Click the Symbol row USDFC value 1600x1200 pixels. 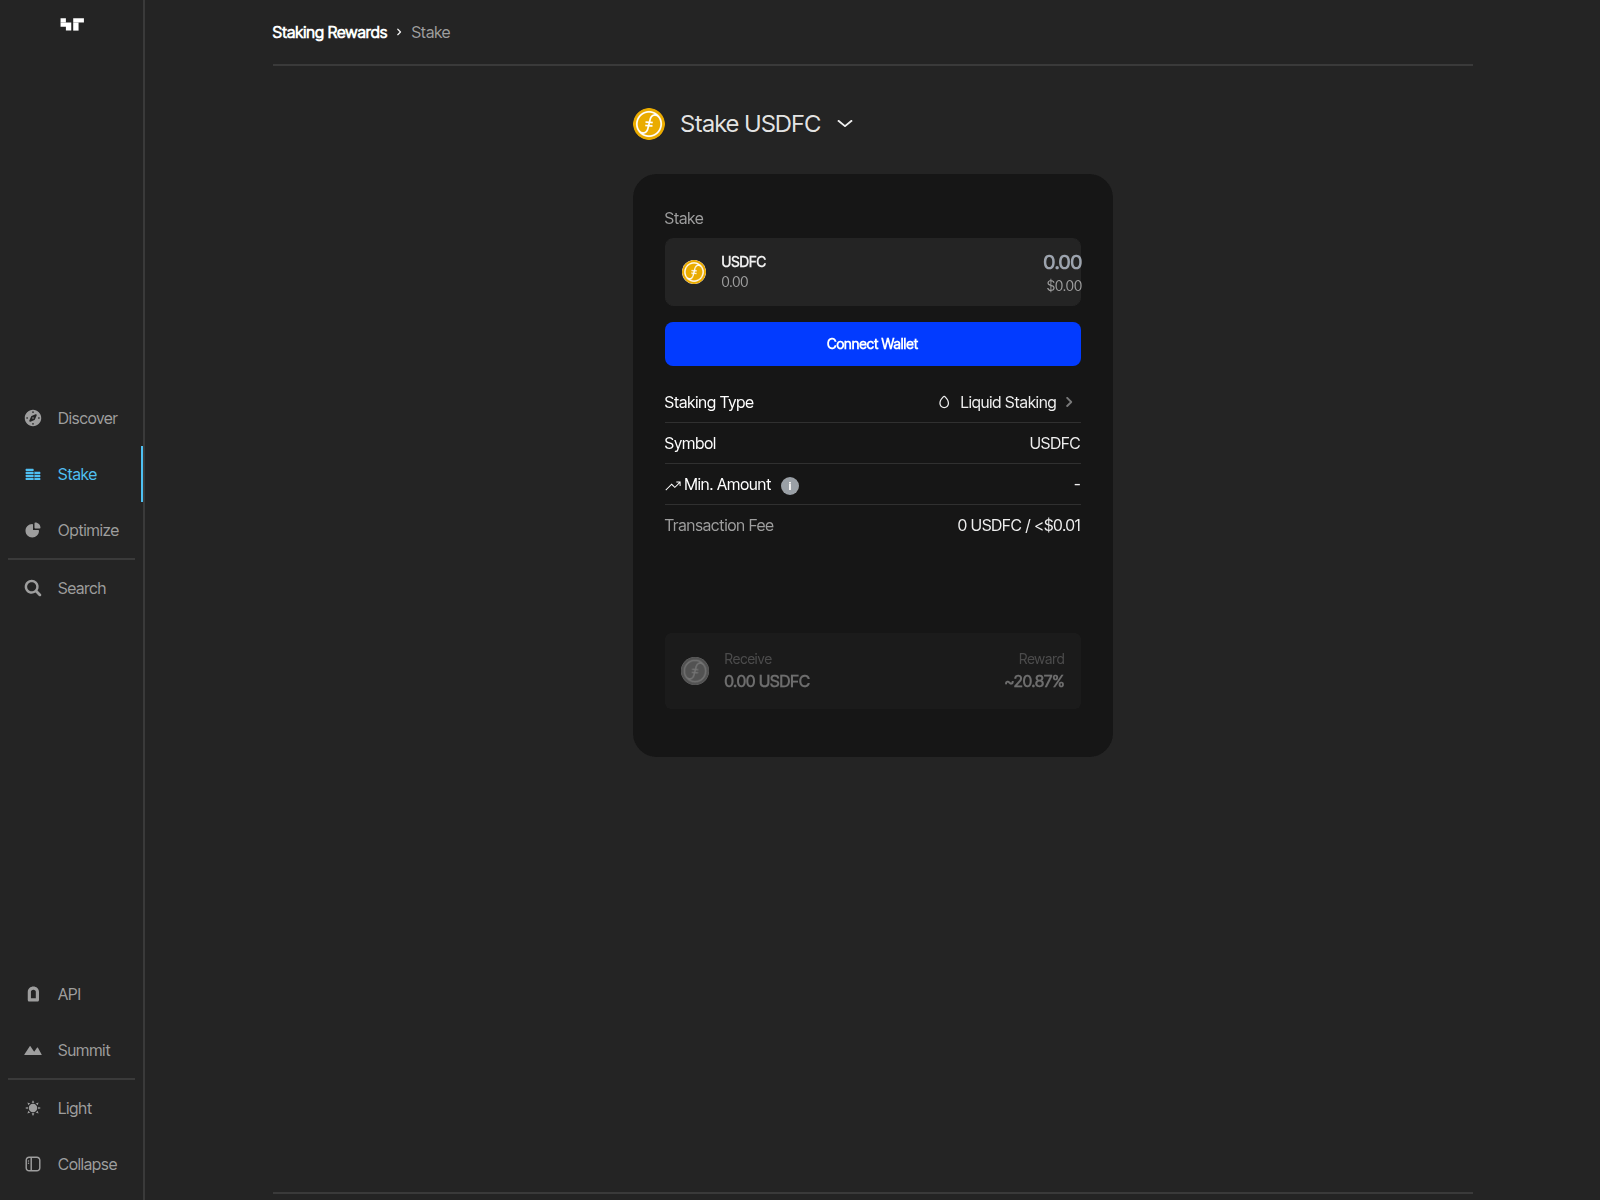coord(1055,443)
